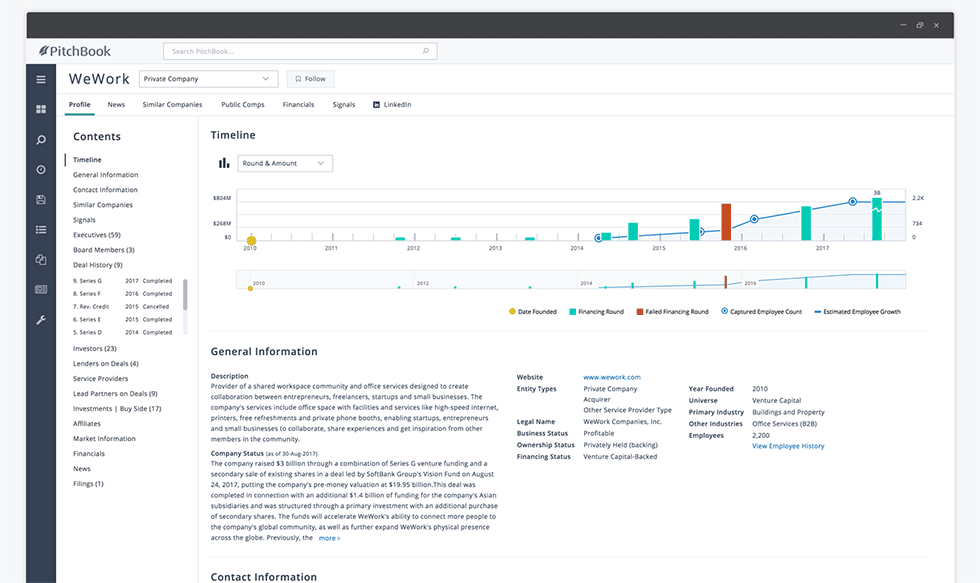Switch to the Profile tab

(79, 104)
